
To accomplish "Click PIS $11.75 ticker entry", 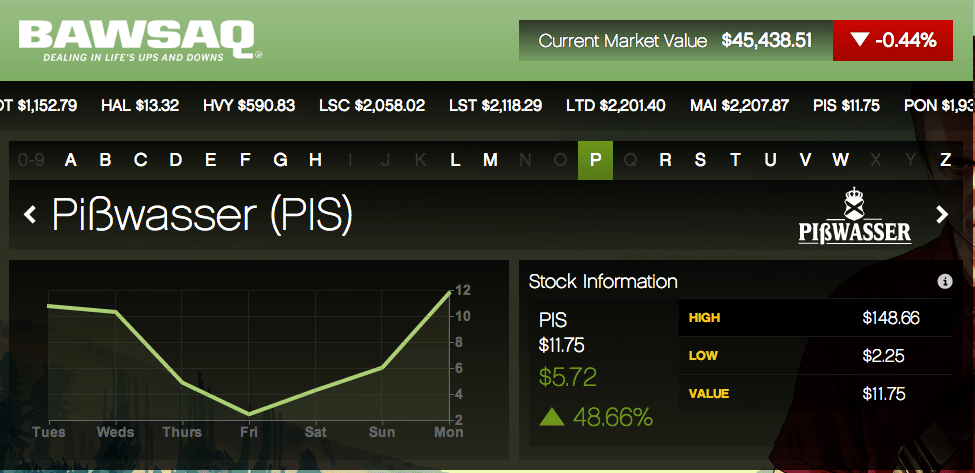I will point(846,105).
